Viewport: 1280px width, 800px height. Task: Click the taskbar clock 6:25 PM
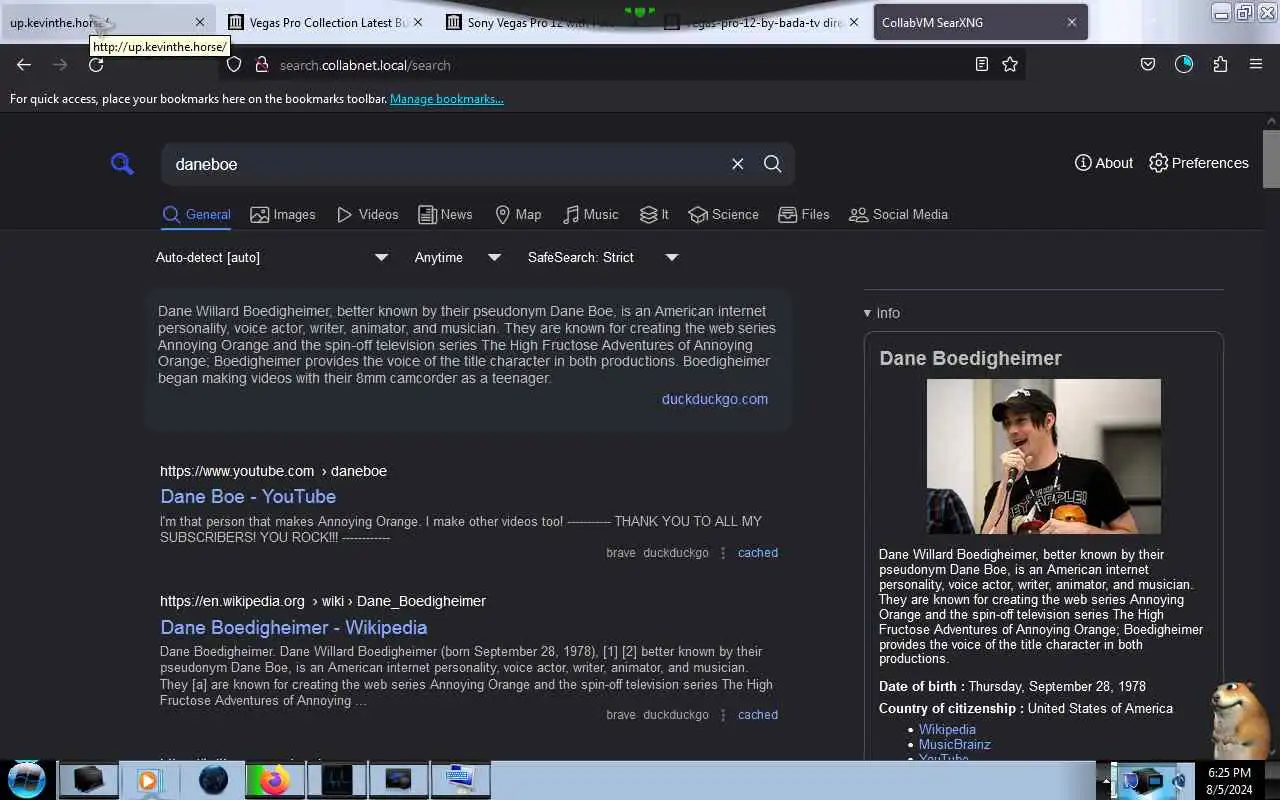point(1229,773)
